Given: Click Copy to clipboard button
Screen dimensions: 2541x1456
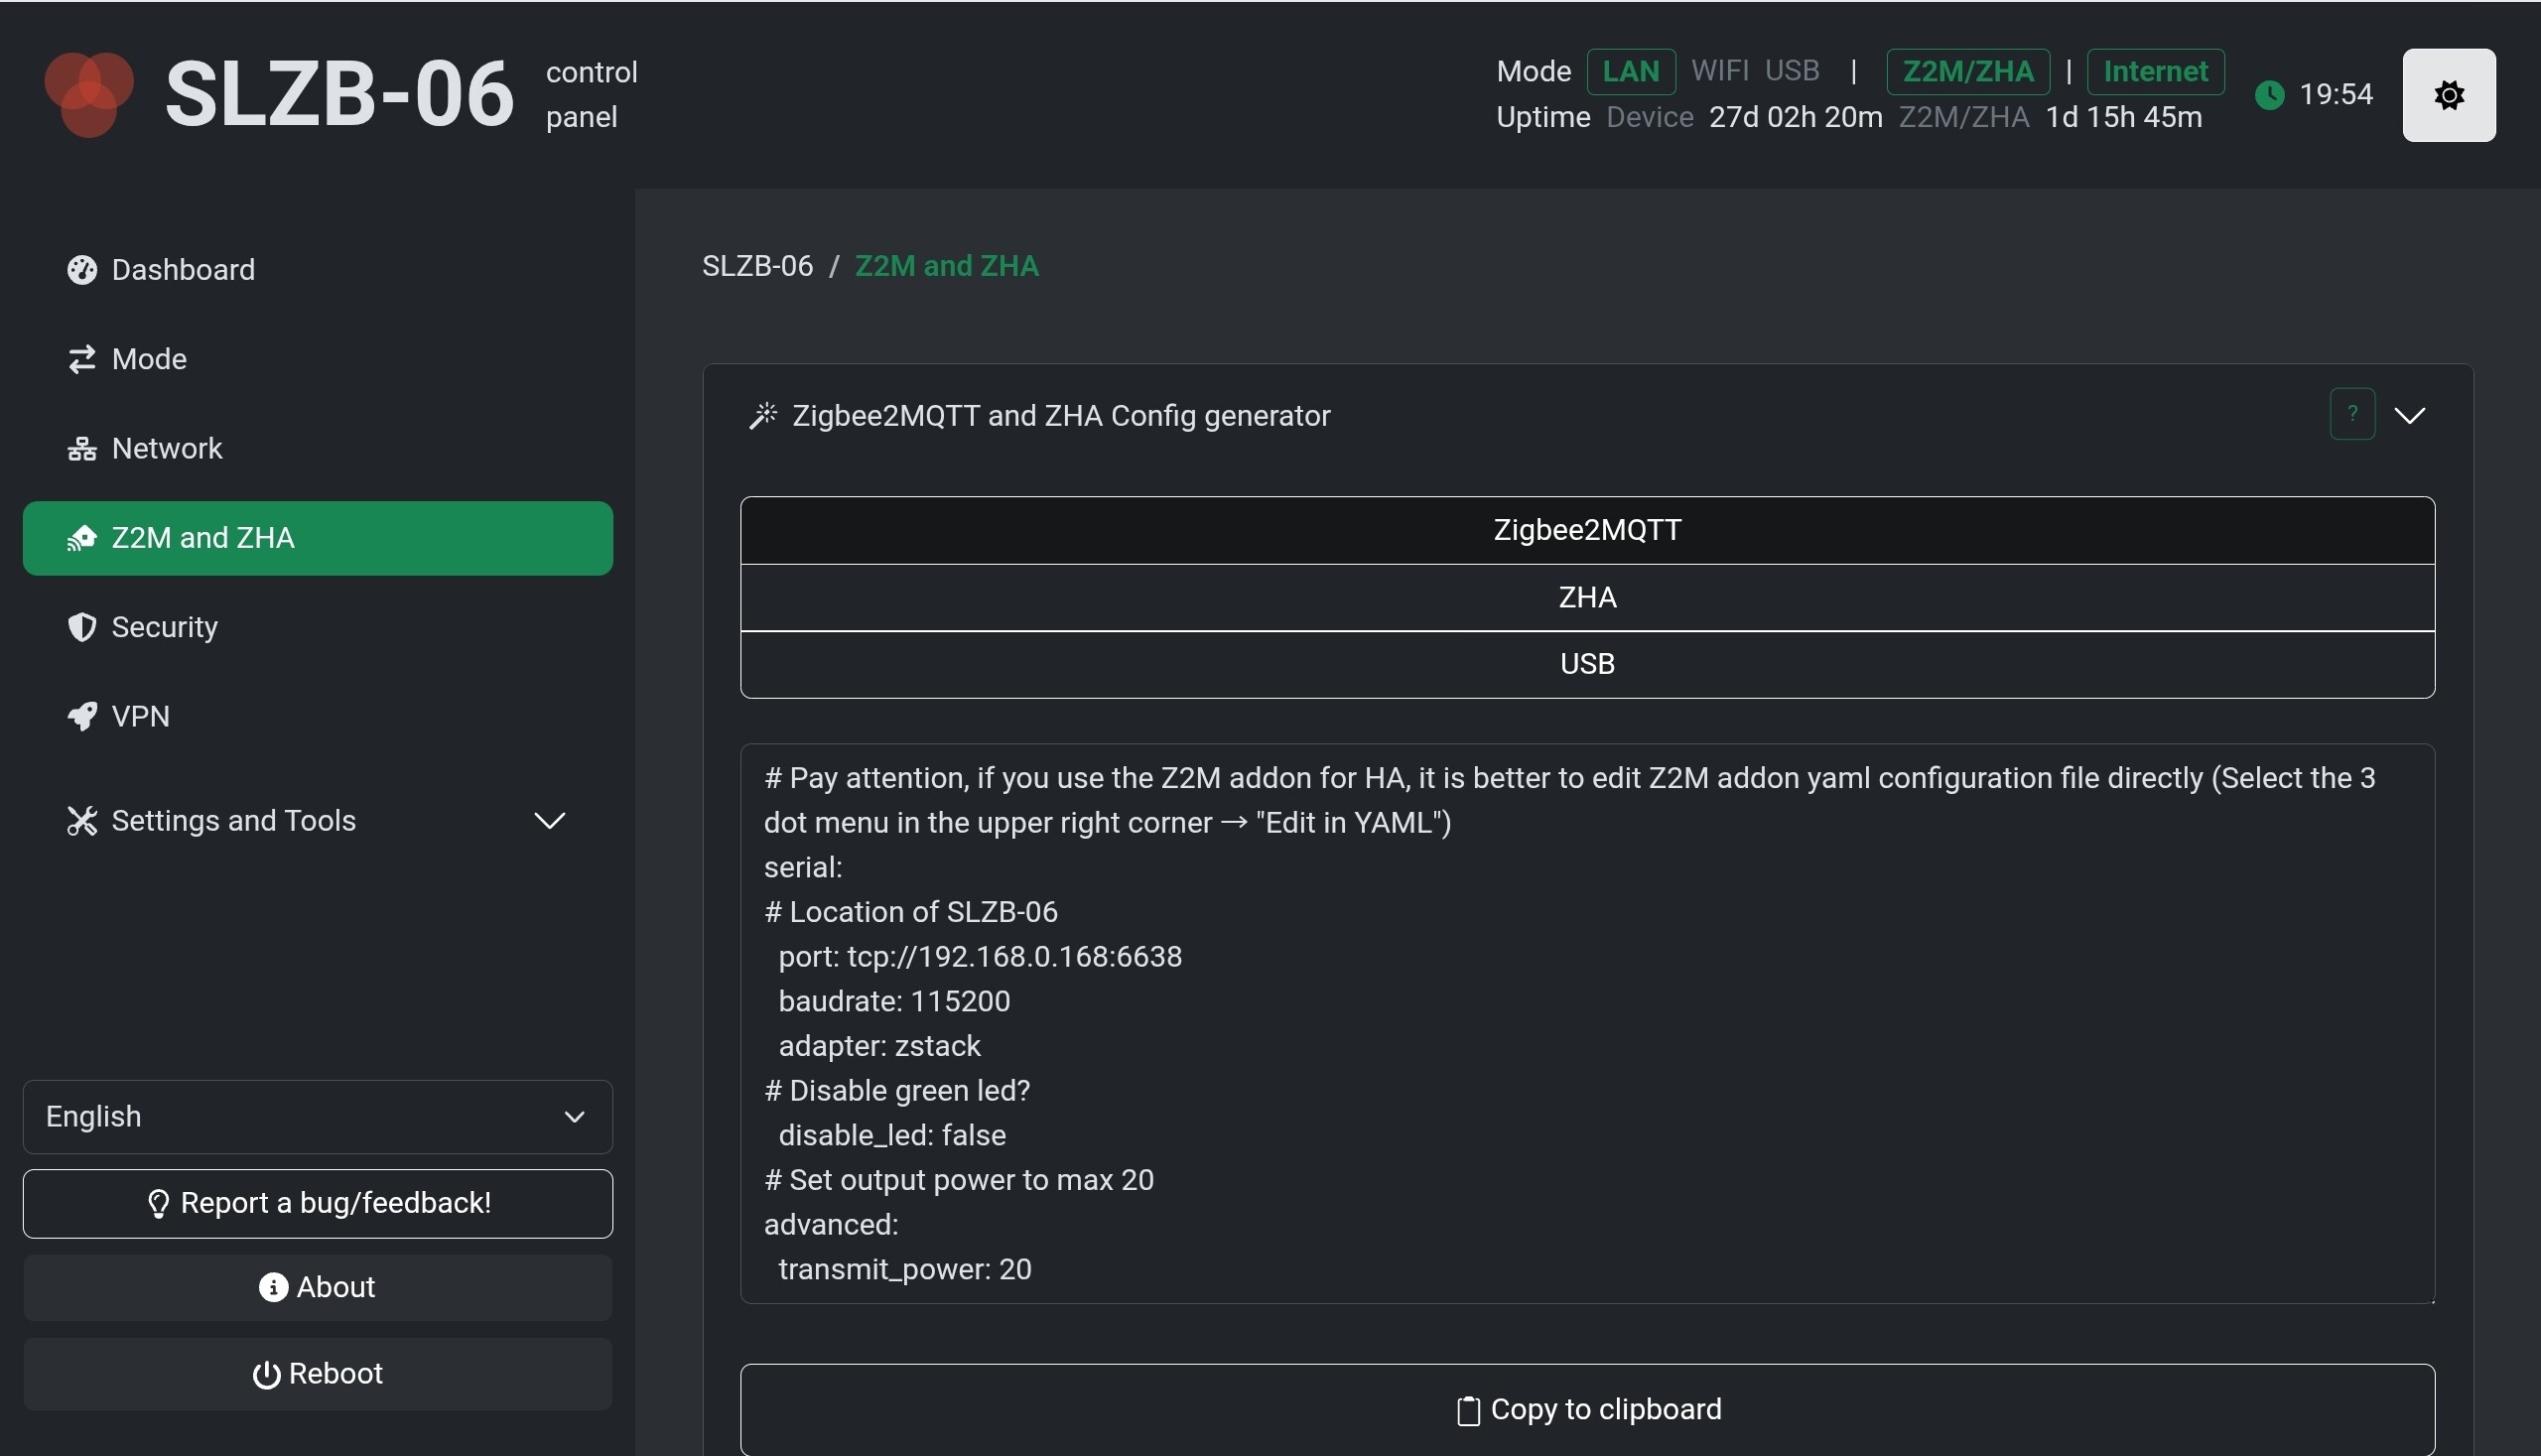Looking at the screenshot, I should coord(1587,1409).
